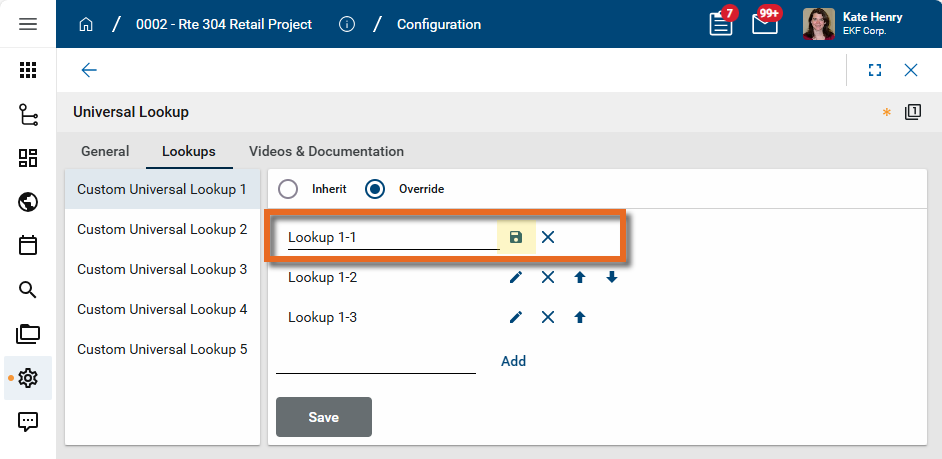
Task: Click the Add link
Action: 513,361
